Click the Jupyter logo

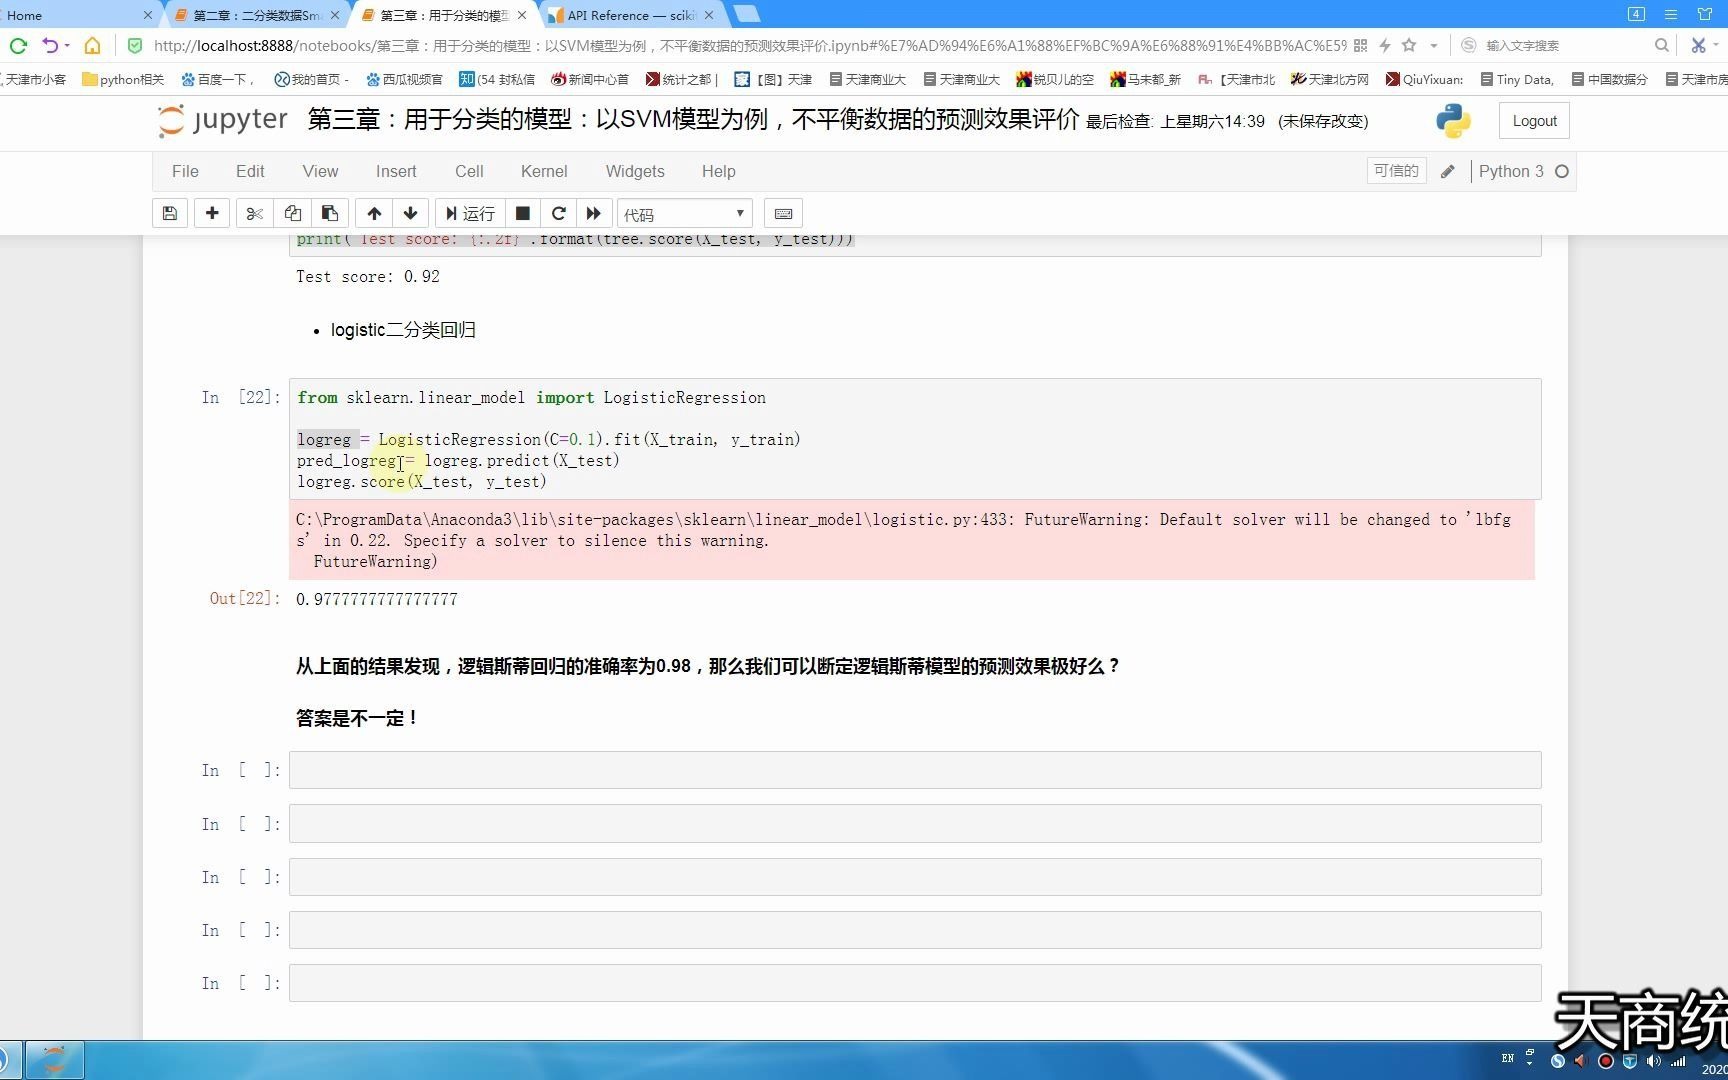[x=223, y=120]
